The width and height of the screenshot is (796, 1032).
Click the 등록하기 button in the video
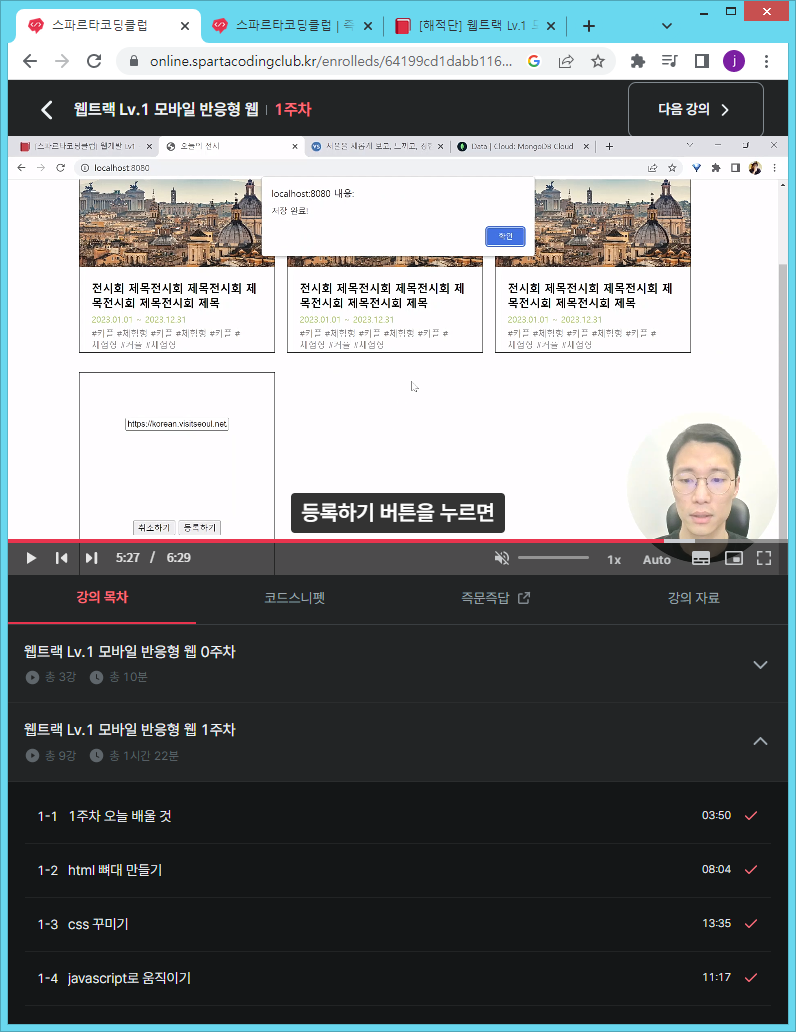[199, 527]
